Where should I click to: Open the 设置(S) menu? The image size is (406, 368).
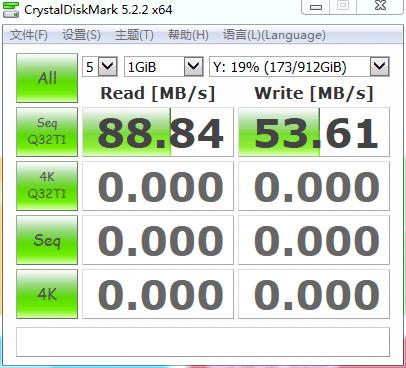(x=81, y=35)
